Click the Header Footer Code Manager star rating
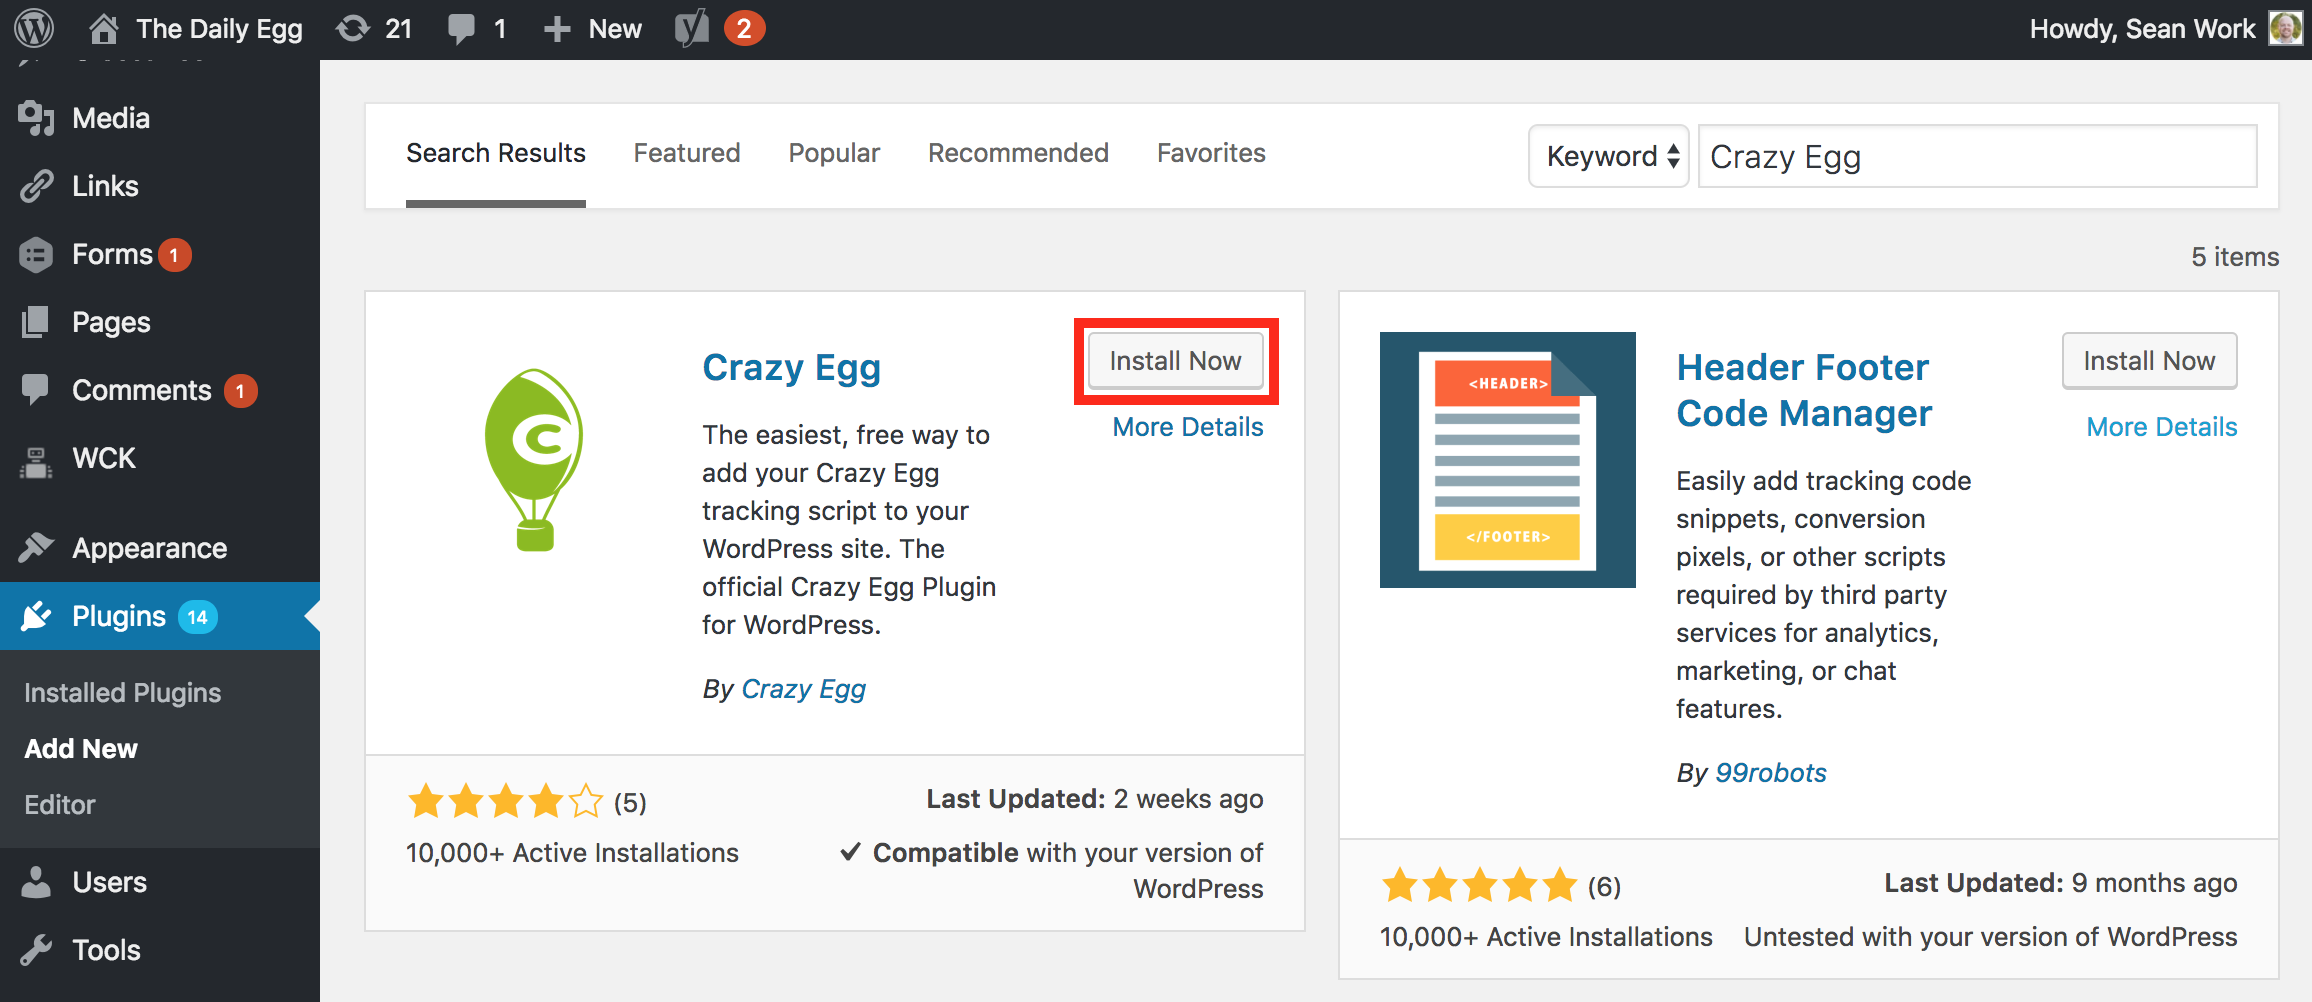Screen dimensions: 2312x1002 (x=1480, y=886)
